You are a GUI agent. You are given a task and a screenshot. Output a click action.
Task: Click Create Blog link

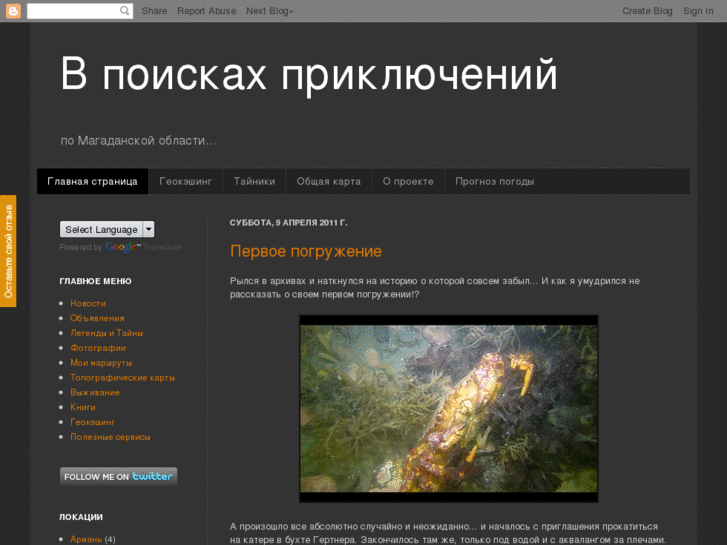(x=647, y=11)
